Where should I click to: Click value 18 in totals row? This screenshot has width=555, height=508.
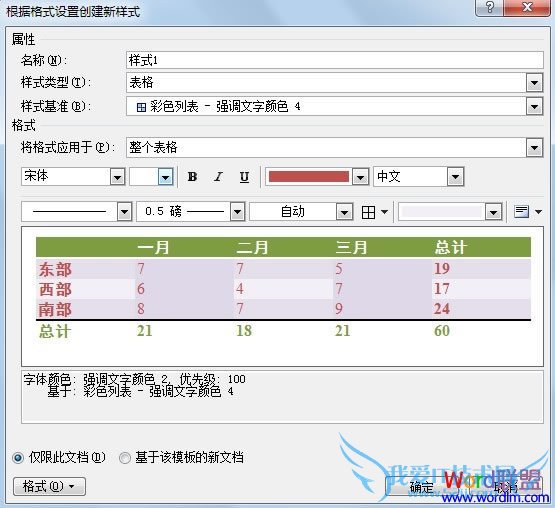pyautogui.click(x=244, y=331)
